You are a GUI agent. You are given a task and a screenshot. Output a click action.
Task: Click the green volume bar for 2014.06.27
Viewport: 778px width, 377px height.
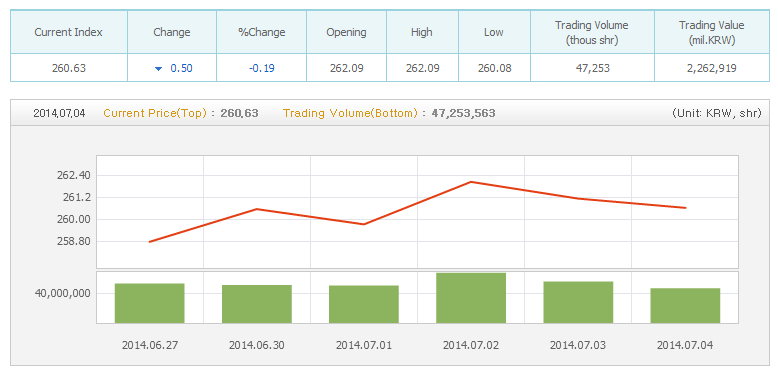[x=149, y=303]
